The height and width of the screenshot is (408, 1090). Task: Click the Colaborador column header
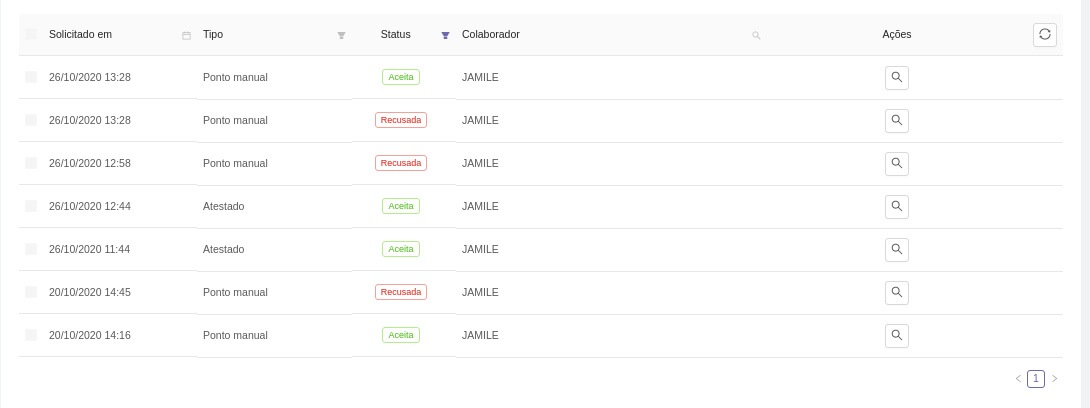pos(491,34)
